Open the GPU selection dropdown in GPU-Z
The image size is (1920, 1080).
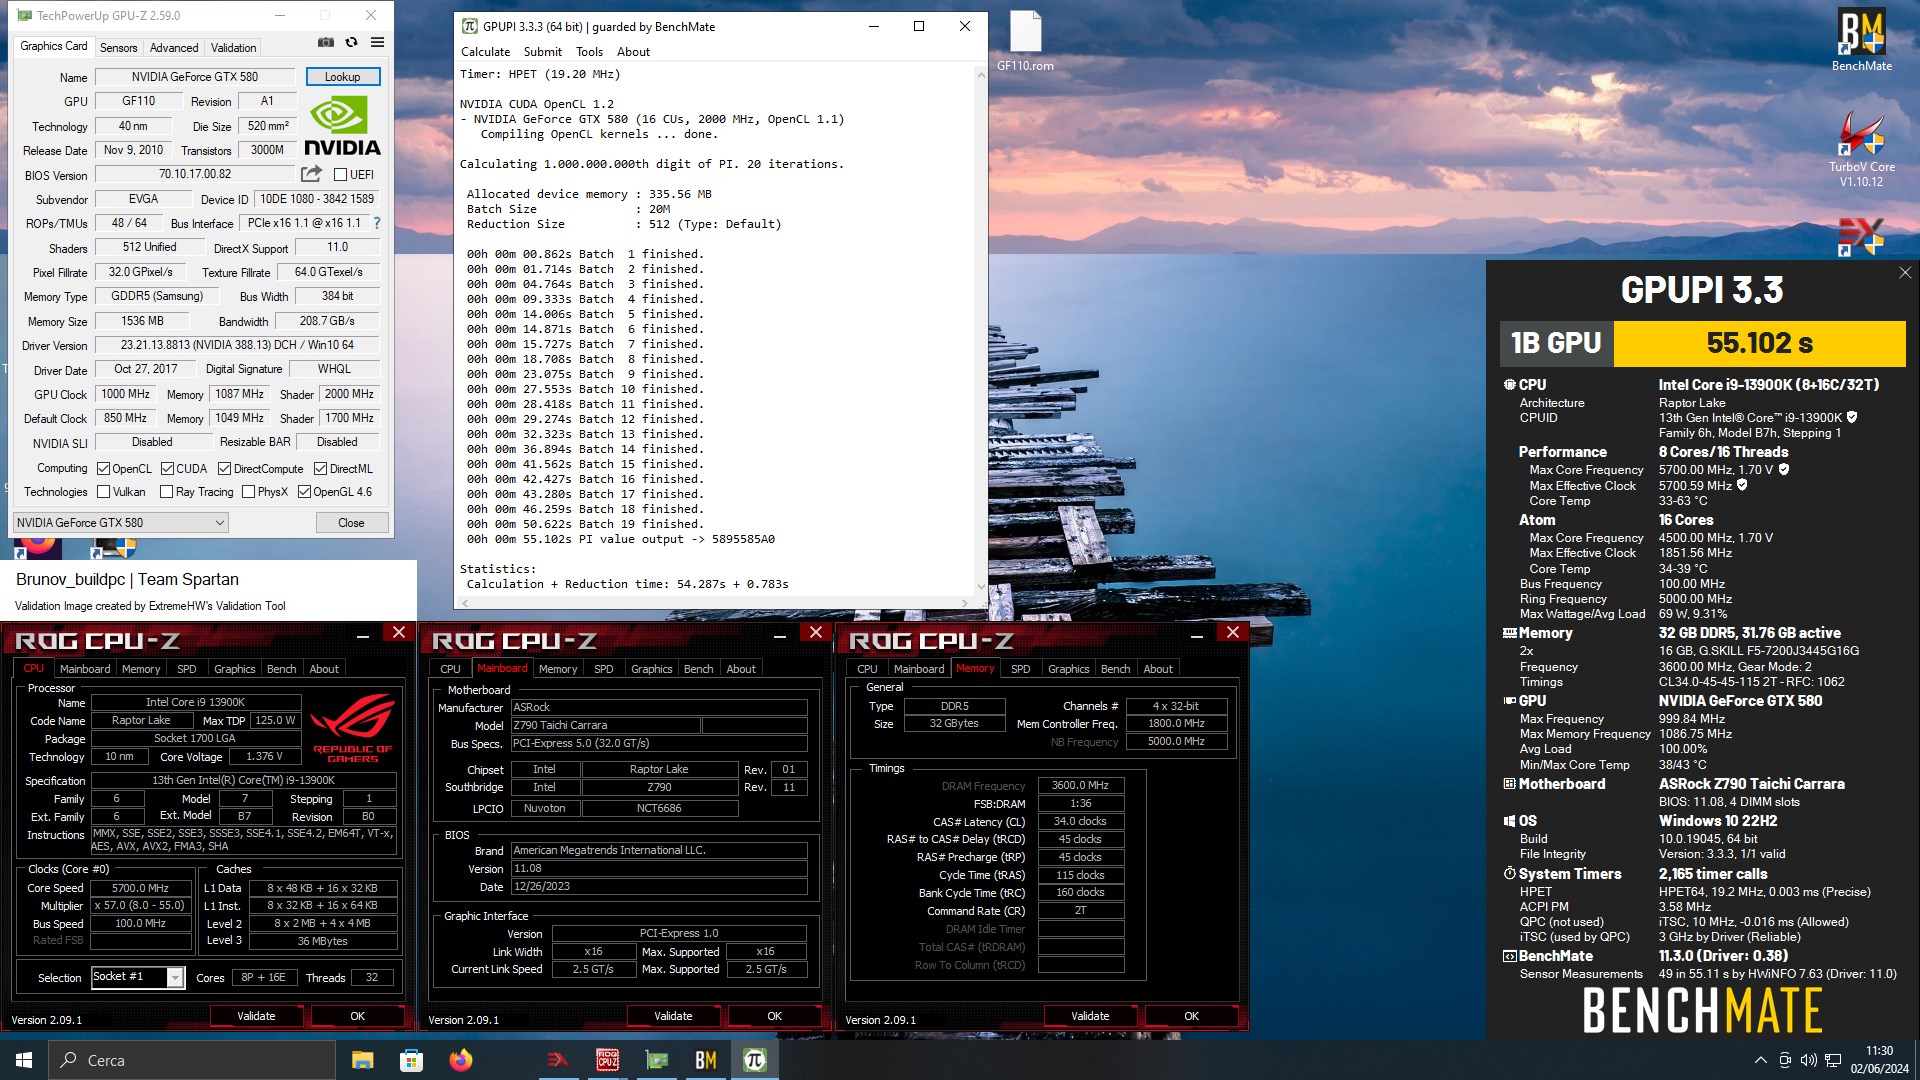tap(121, 522)
